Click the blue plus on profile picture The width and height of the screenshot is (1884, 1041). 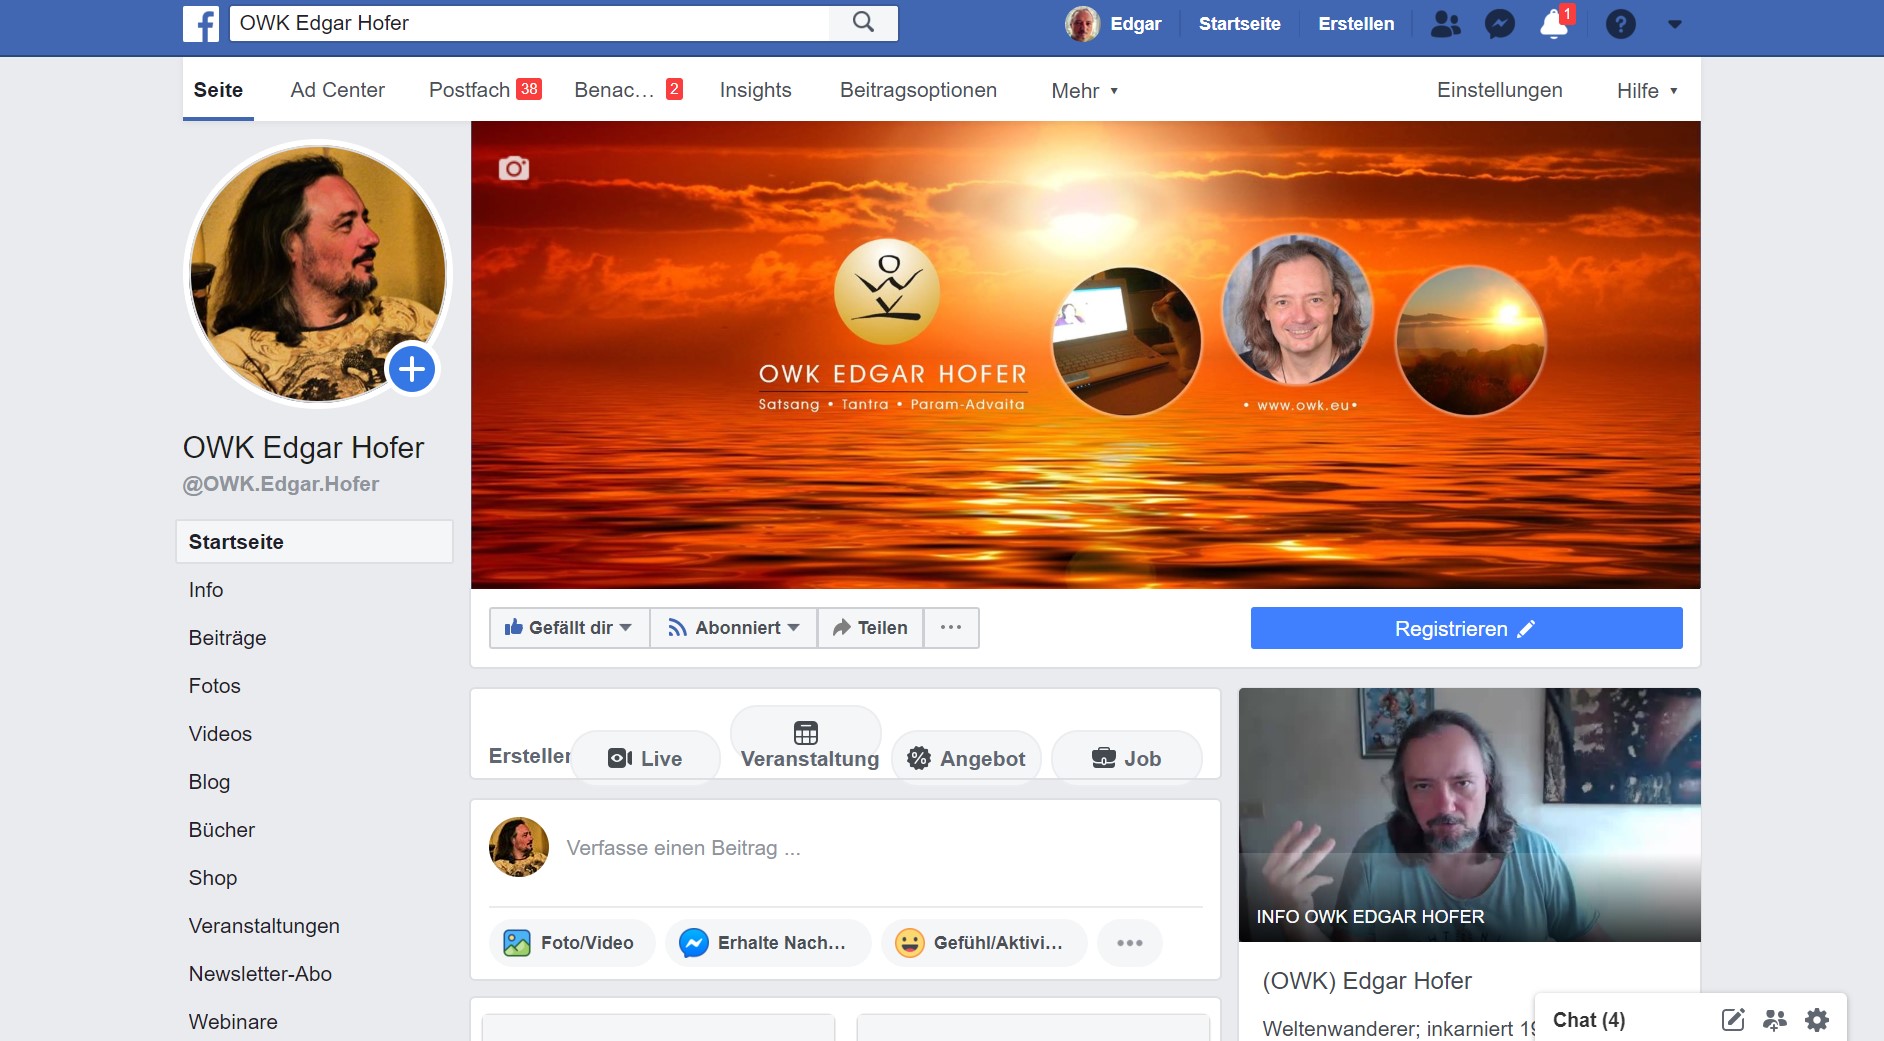tap(412, 370)
